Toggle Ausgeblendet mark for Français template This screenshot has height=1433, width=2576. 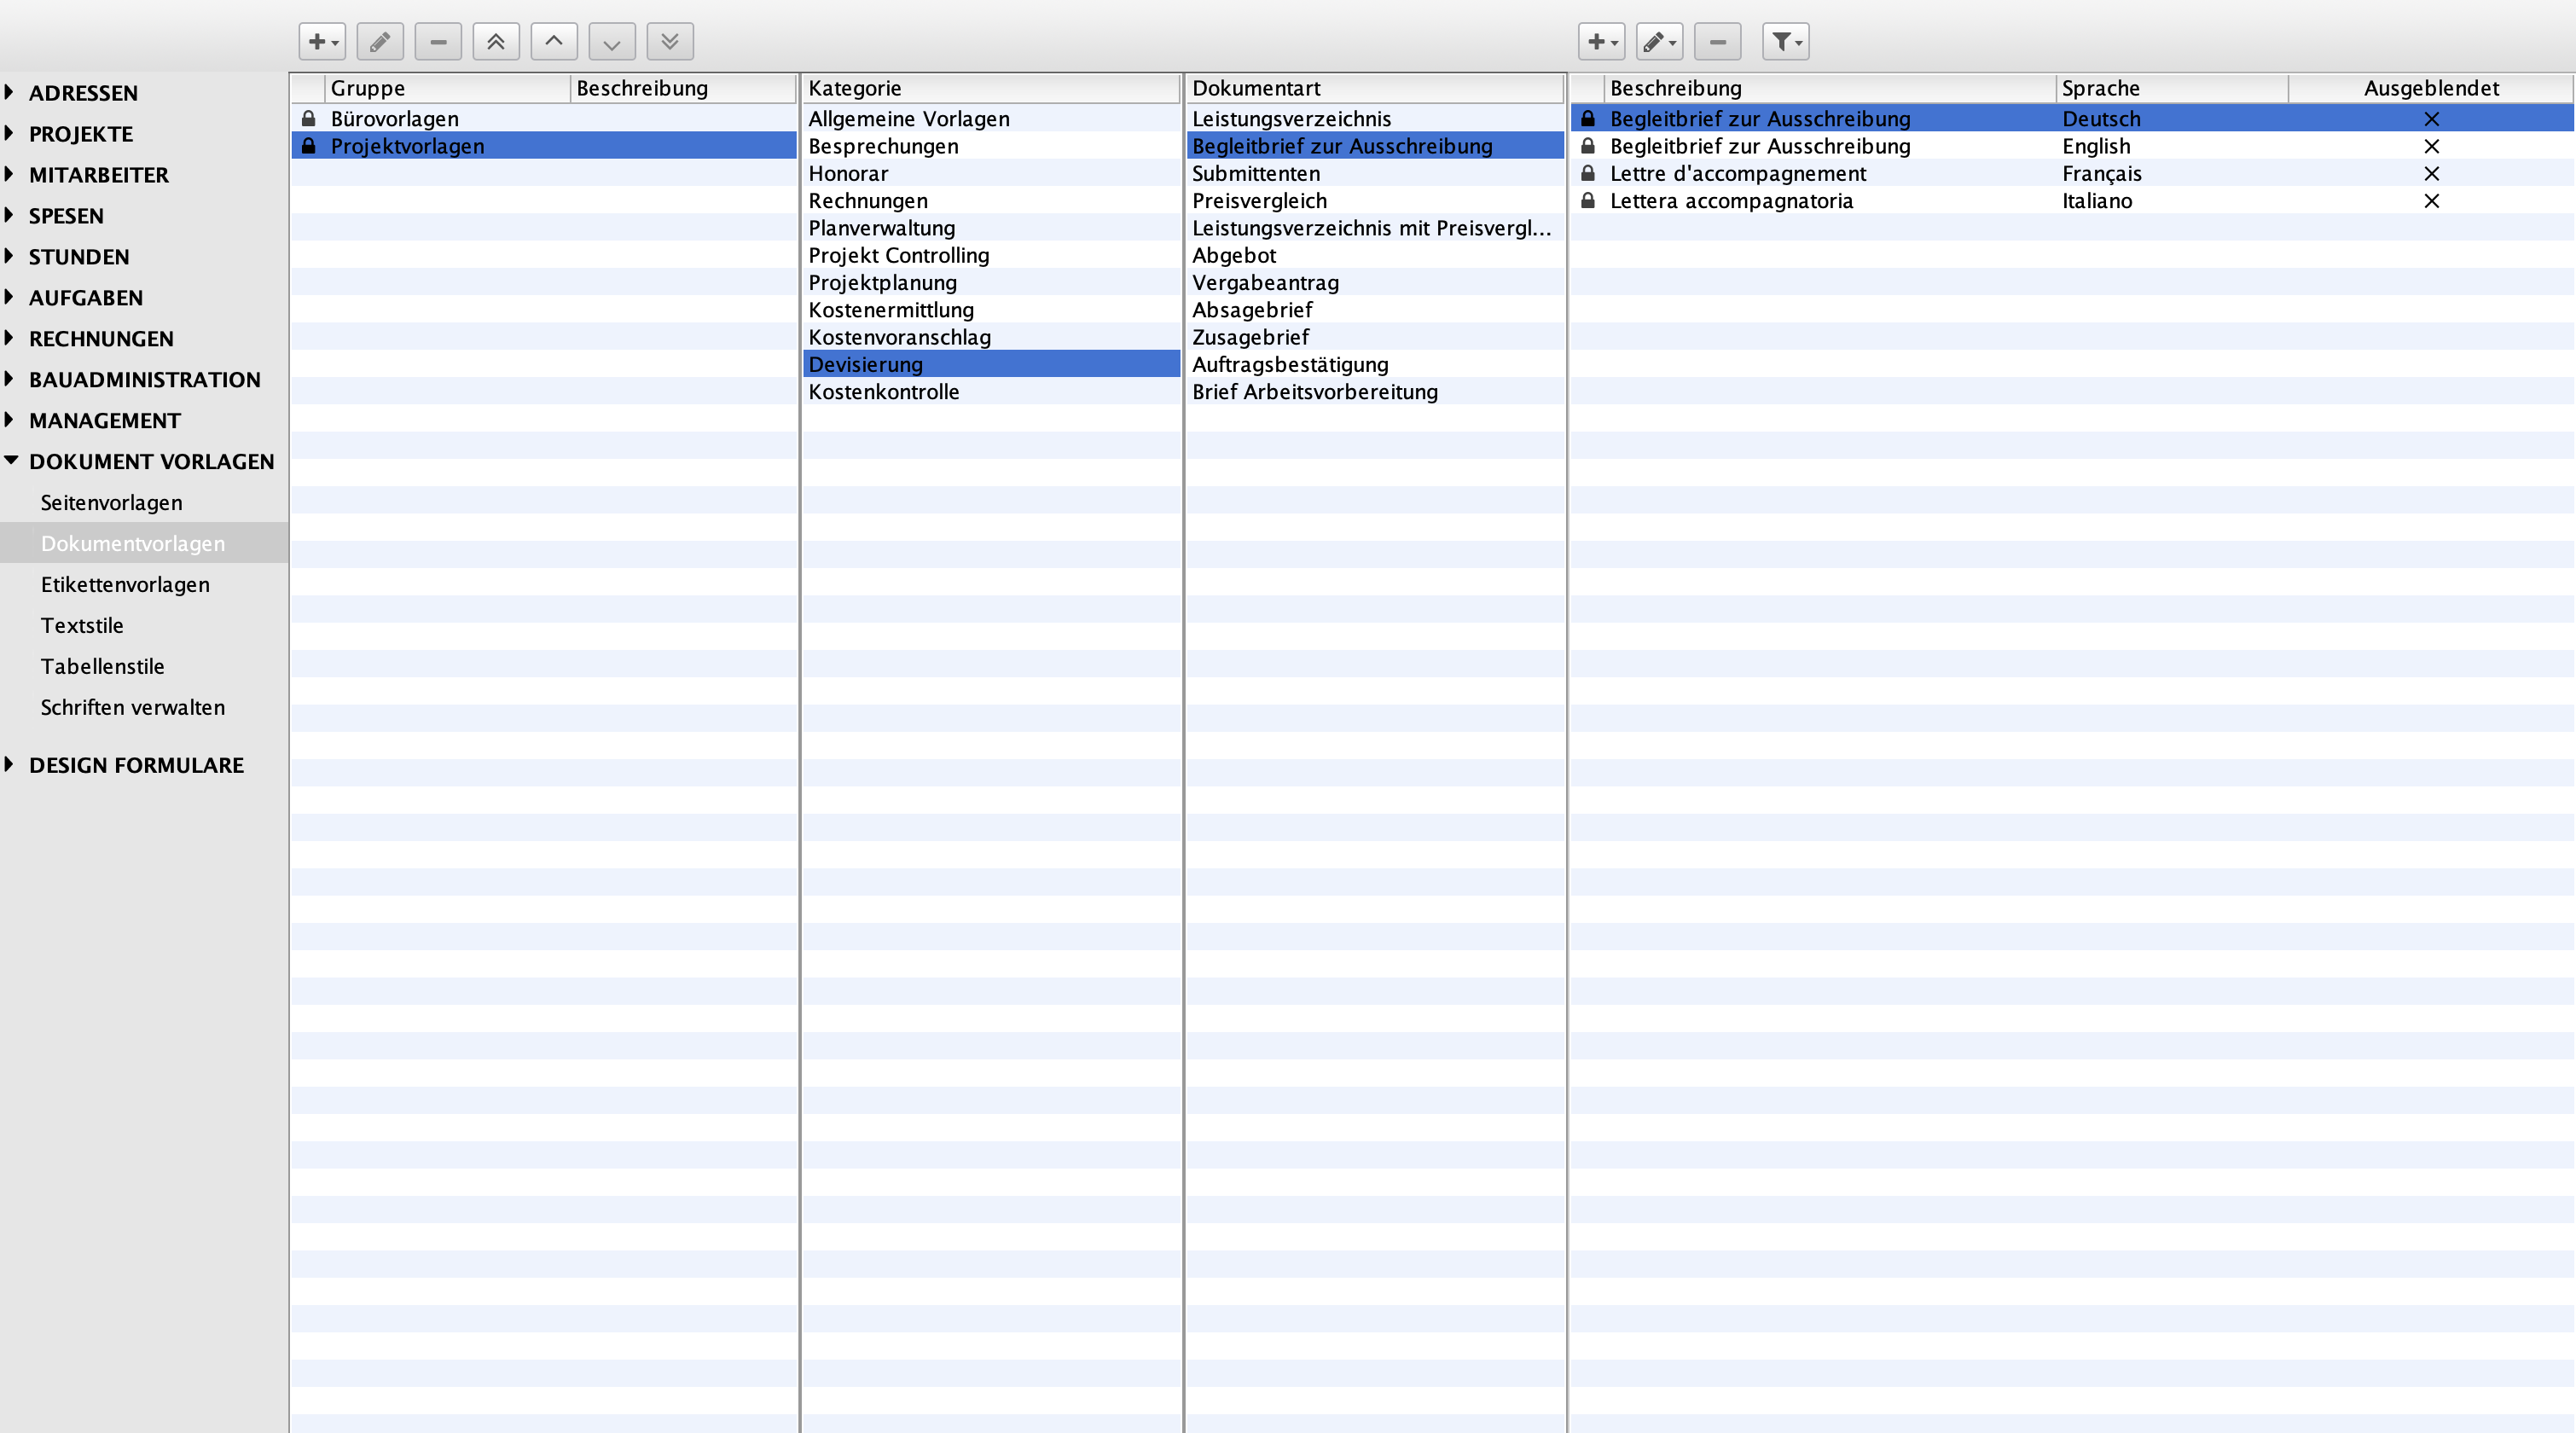[x=2431, y=174]
